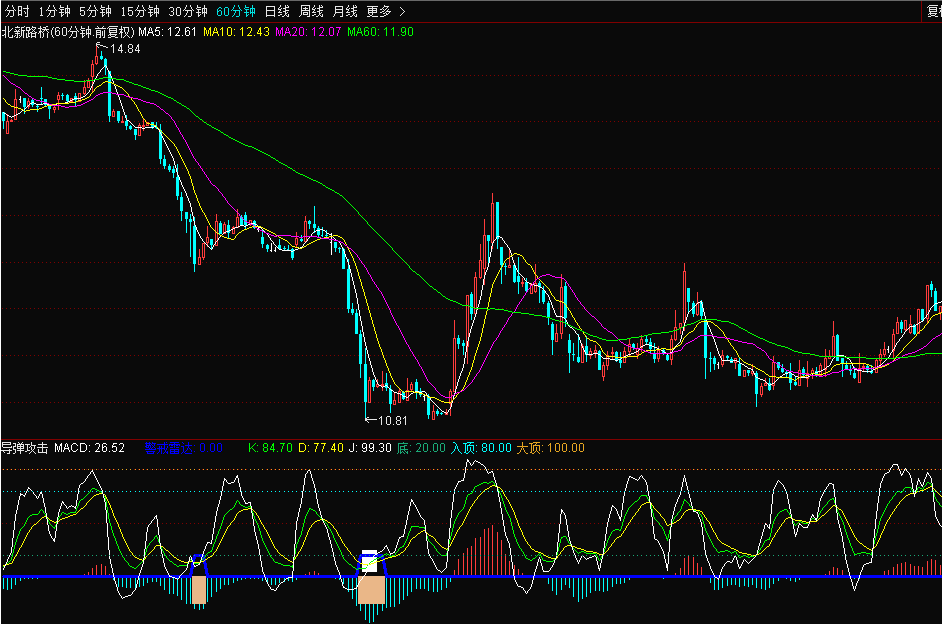Open the 周线 weekly chart
This screenshot has height=624, width=942.
click(311, 11)
